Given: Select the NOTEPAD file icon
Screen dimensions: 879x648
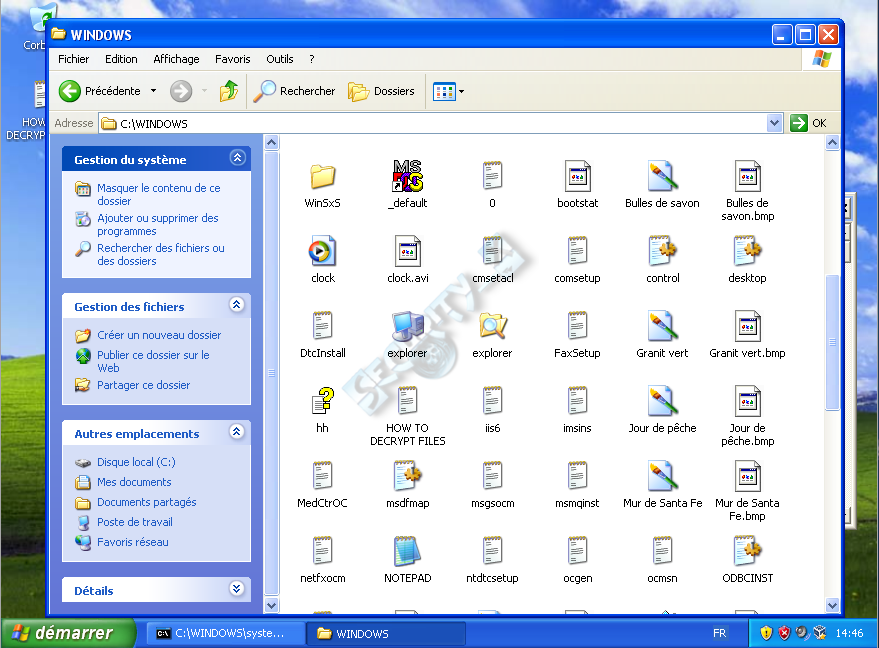Looking at the screenshot, I should tap(407, 552).
